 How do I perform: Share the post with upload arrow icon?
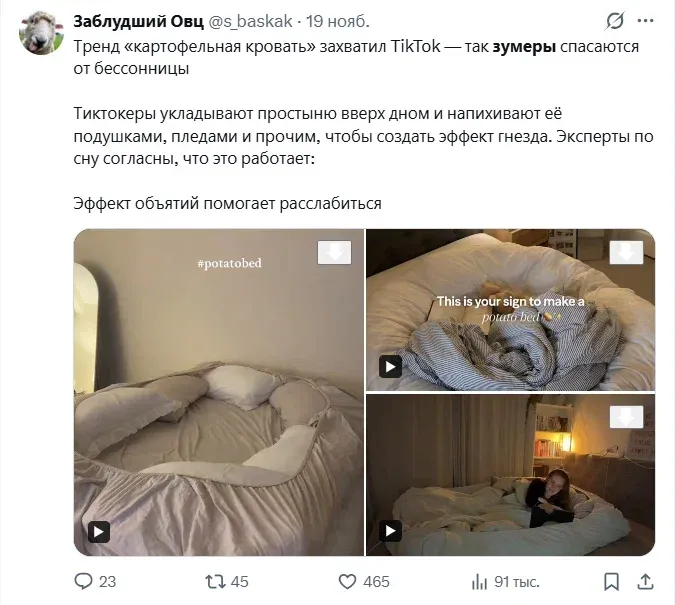(645, 582)
